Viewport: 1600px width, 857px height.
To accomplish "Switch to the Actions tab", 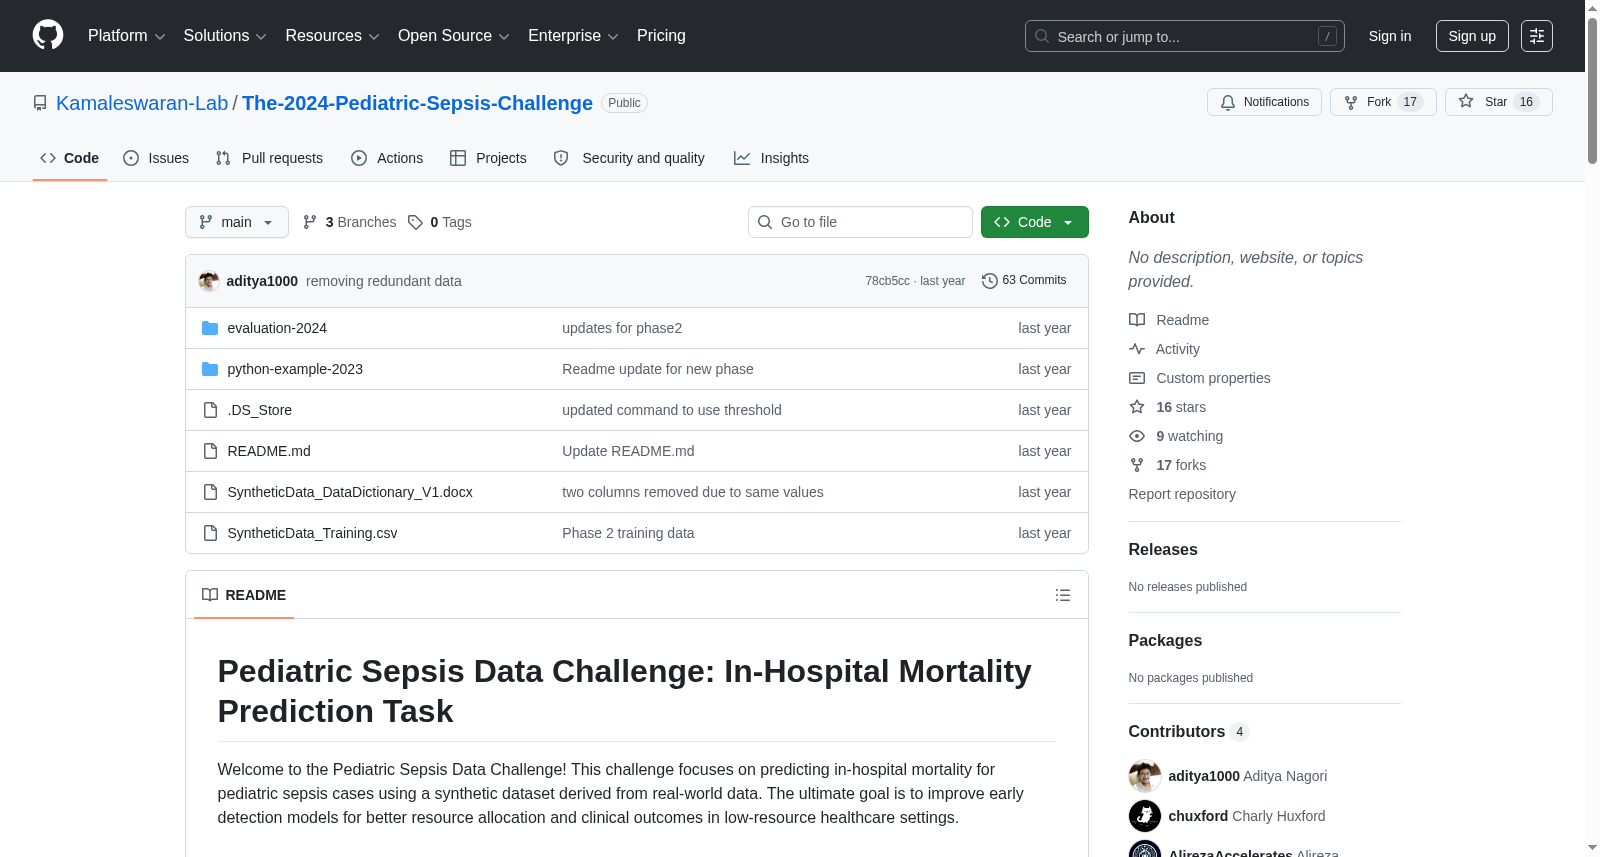I will click(387, 158).
